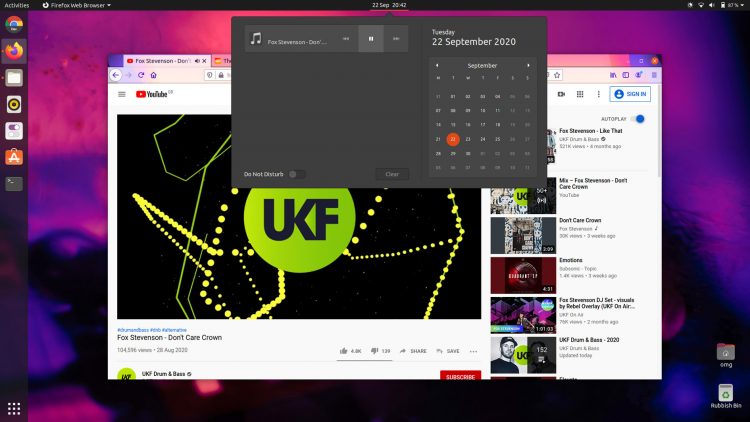Click the 22 Sep 20:42 clock

389,5
